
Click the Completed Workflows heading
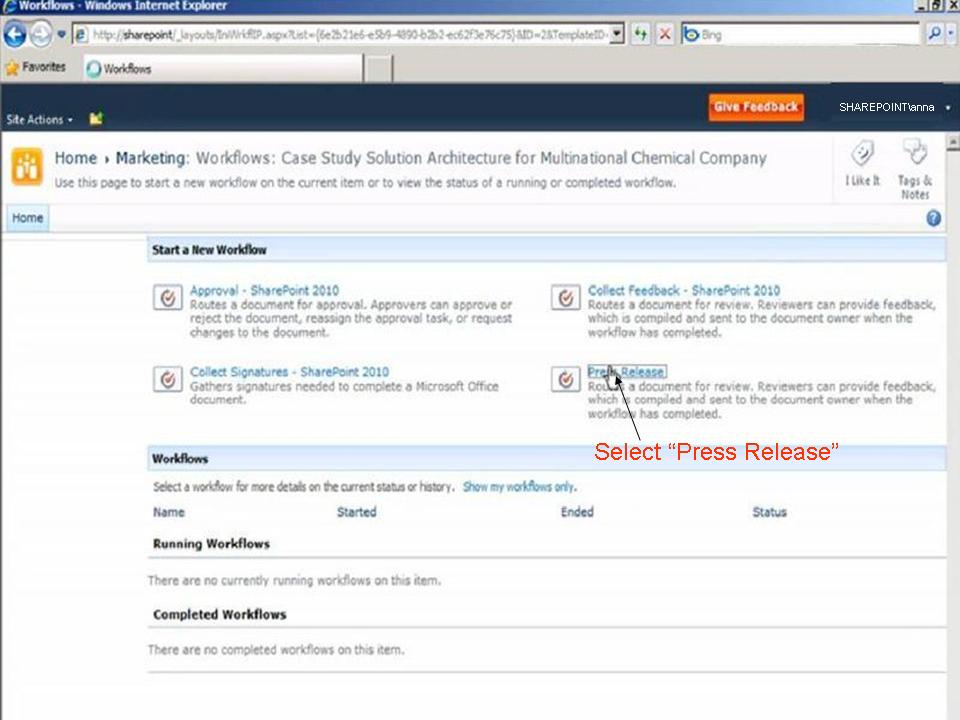pyautogui.click(x=220, y=615)
